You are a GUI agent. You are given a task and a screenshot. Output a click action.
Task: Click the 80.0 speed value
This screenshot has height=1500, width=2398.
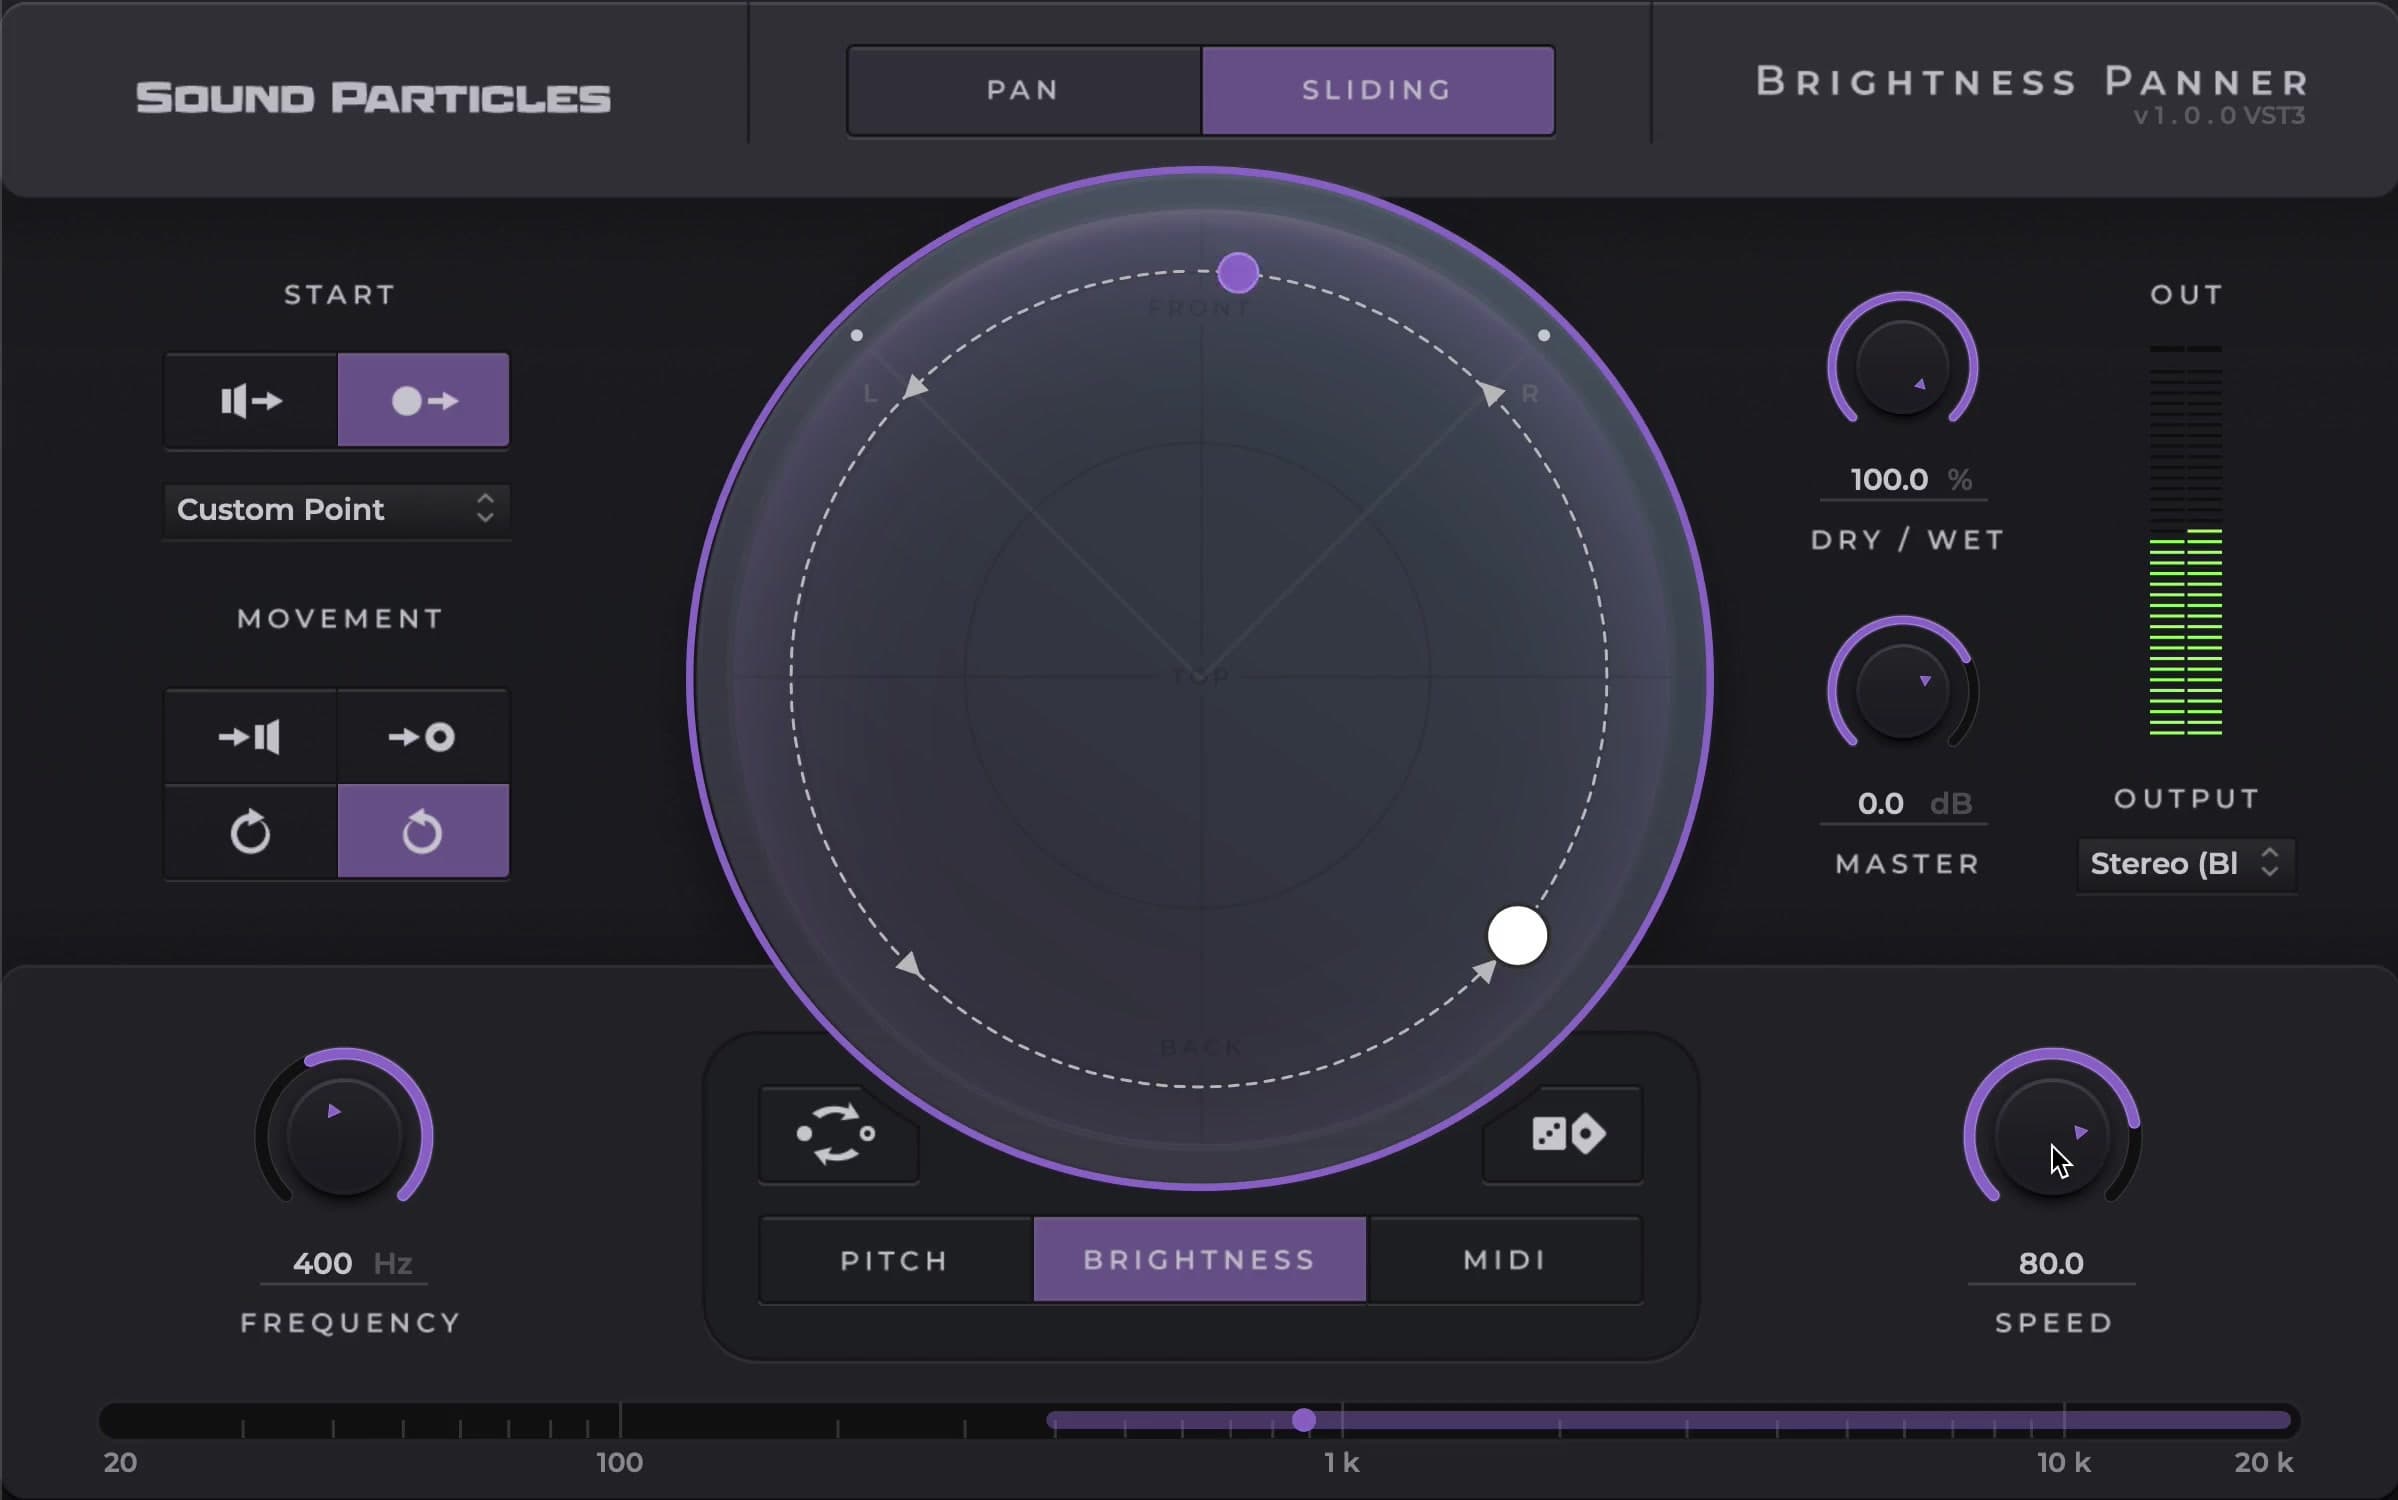(2052, 1264)
